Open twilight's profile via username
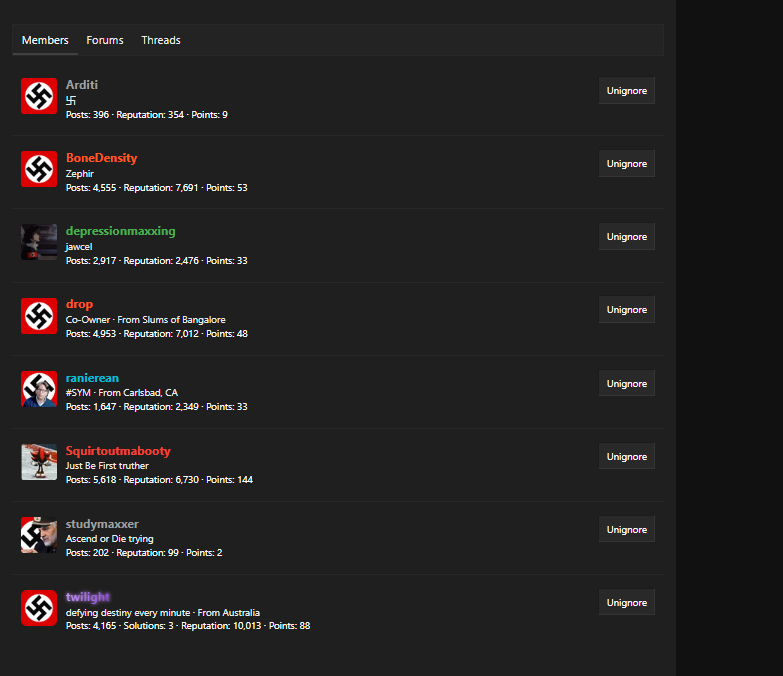Screen dimensions: 783x676 [87, 597]
